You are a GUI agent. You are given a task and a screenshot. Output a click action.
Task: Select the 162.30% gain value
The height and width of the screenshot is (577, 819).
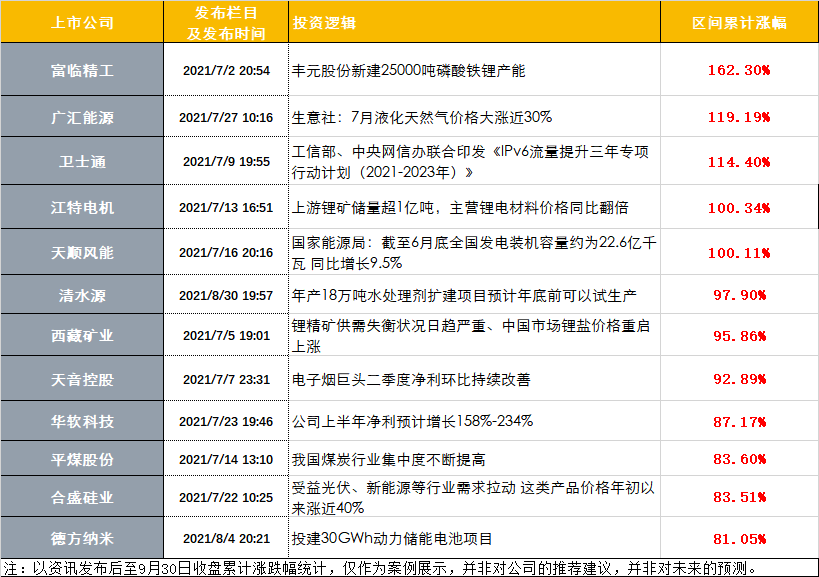pos(739,69)
